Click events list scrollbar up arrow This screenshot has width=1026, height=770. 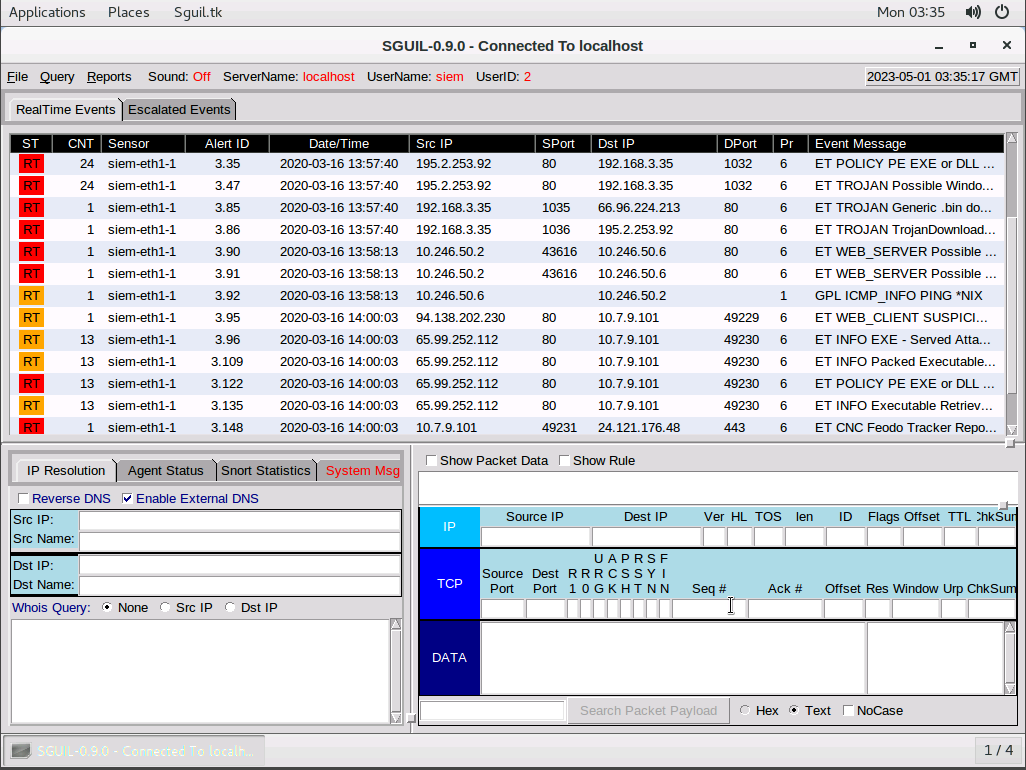(x=1012, y=138)
